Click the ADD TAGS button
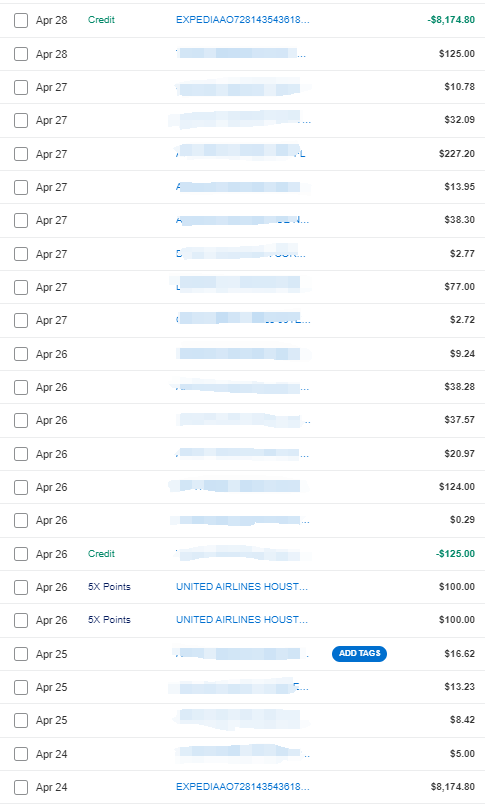Image resolution: width=485 pixels, height=811 pixels. [359, 654]
